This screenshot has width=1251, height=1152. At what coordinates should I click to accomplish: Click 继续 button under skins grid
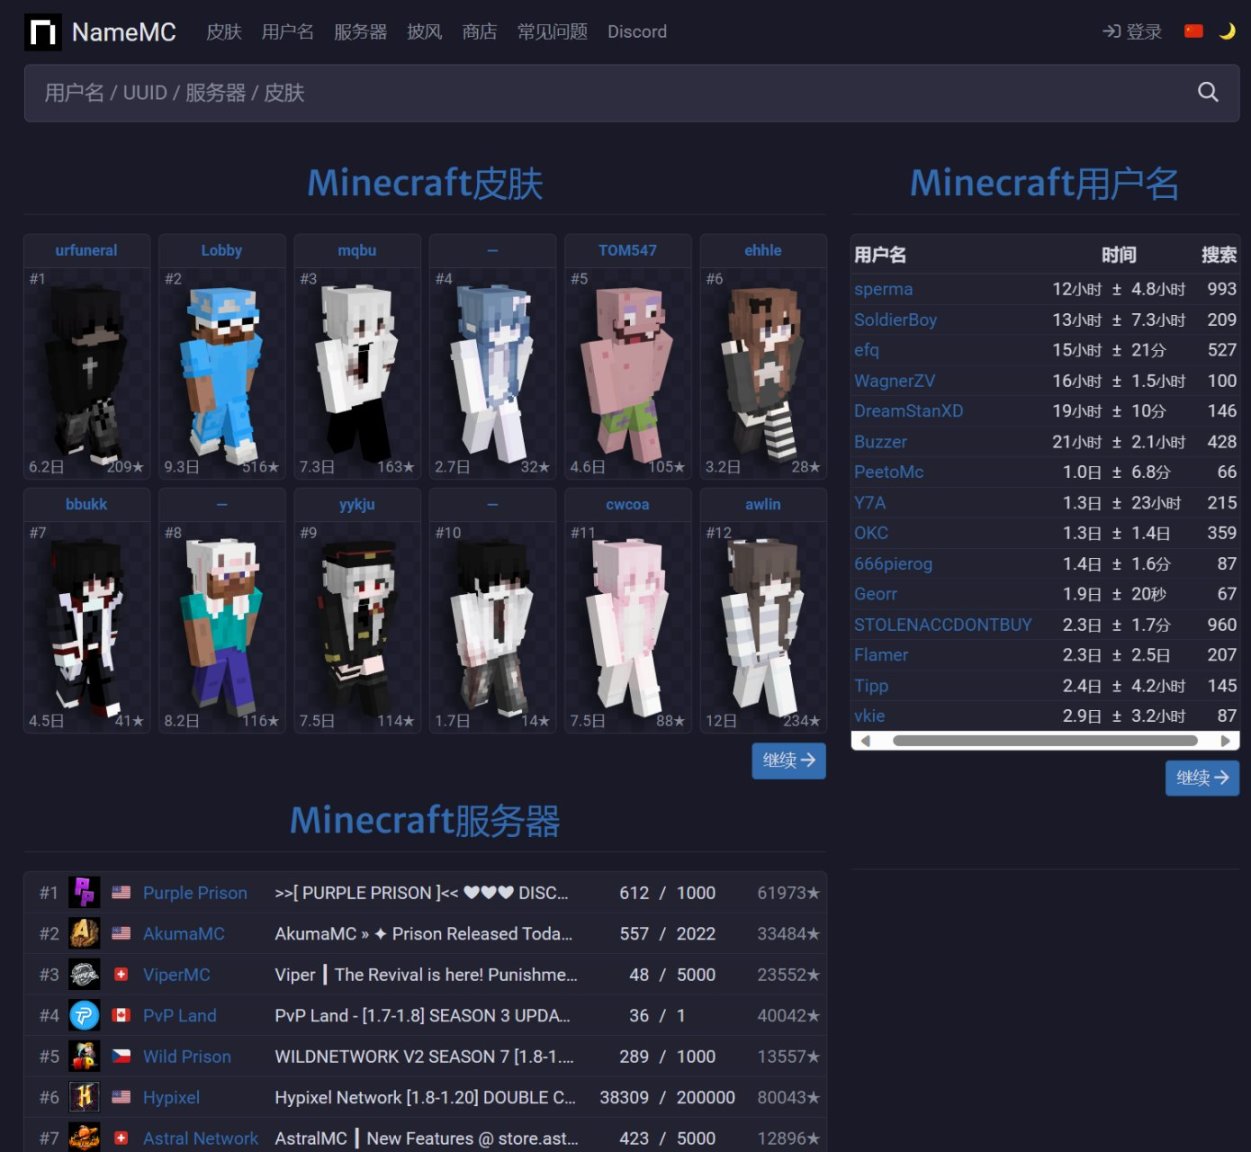[x=789, y=761]
